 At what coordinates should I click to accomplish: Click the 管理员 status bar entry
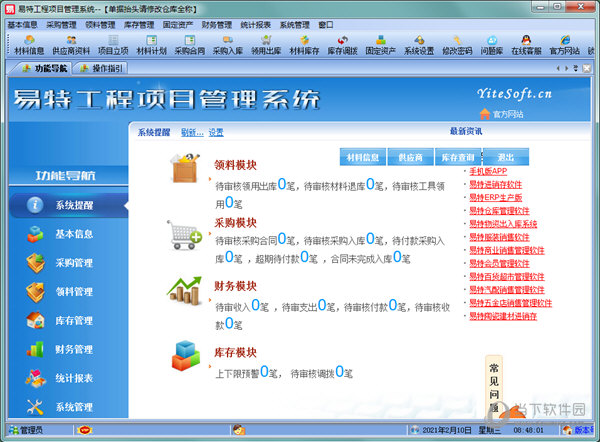pos(27,430)
